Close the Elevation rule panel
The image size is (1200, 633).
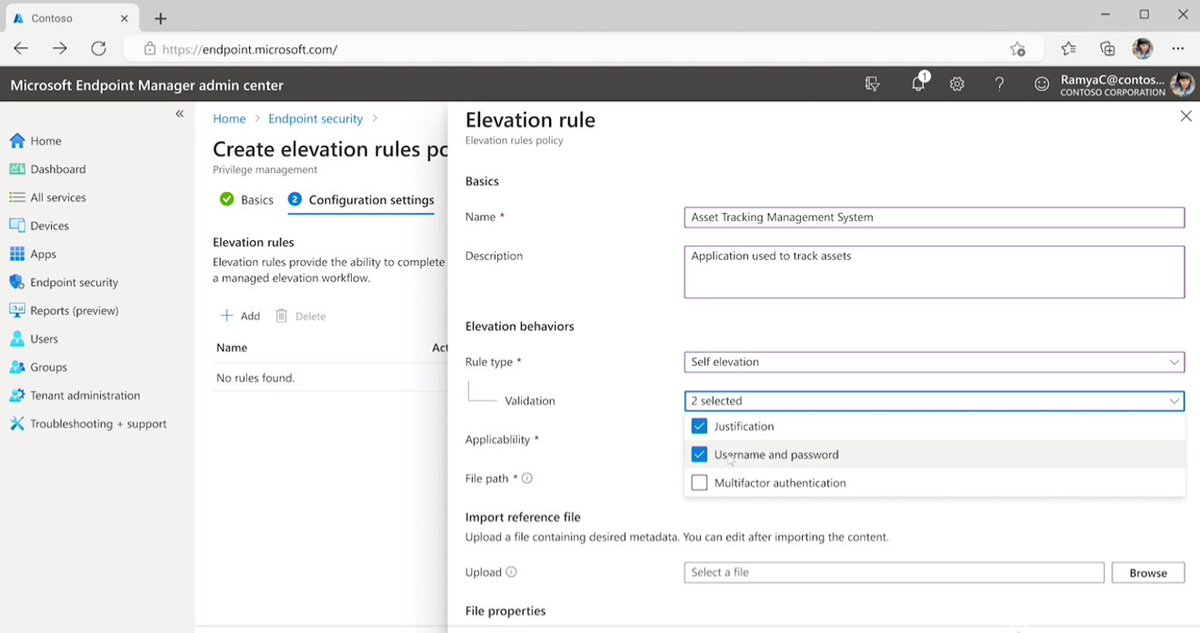click(x=1186, y=117)
